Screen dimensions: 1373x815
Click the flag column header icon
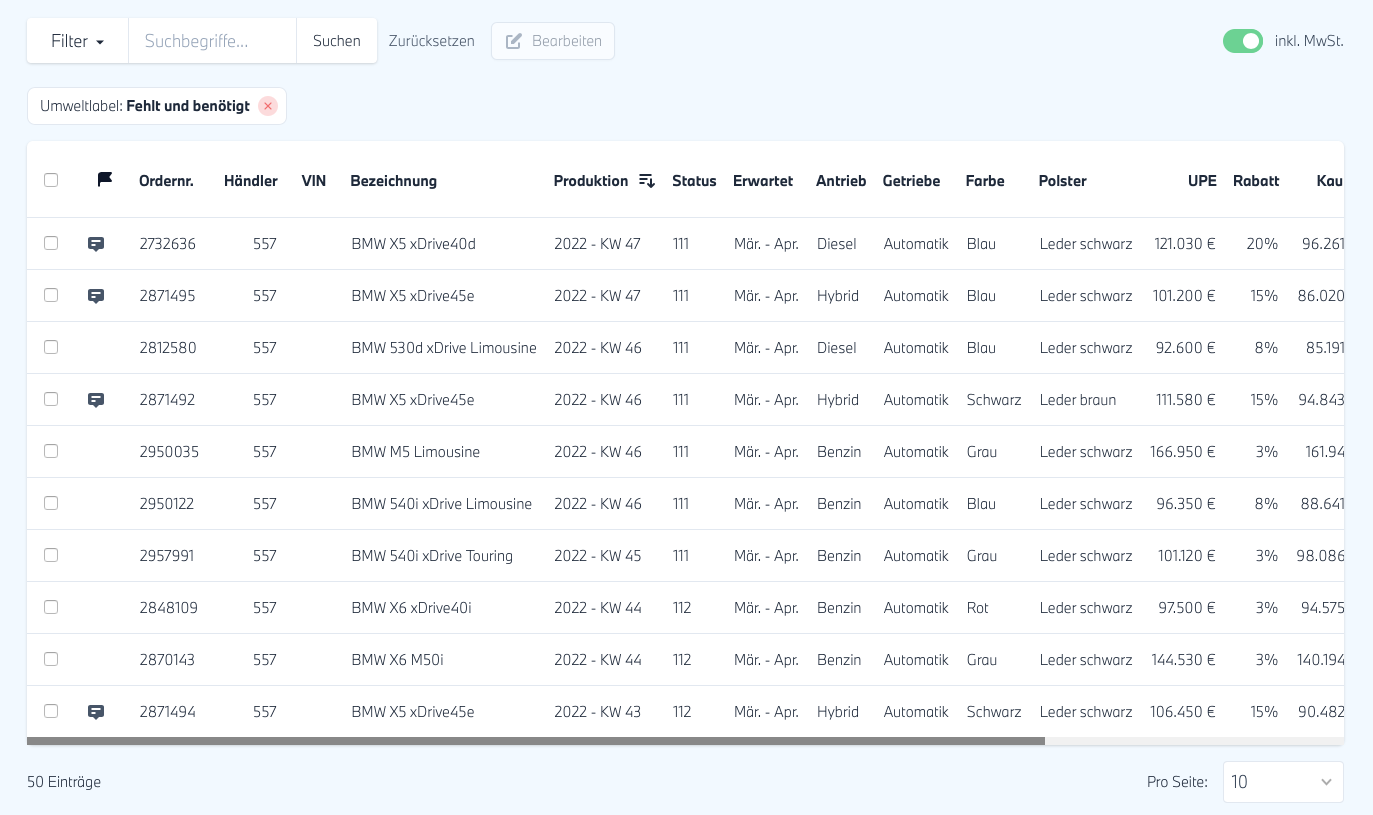[105, 180]
